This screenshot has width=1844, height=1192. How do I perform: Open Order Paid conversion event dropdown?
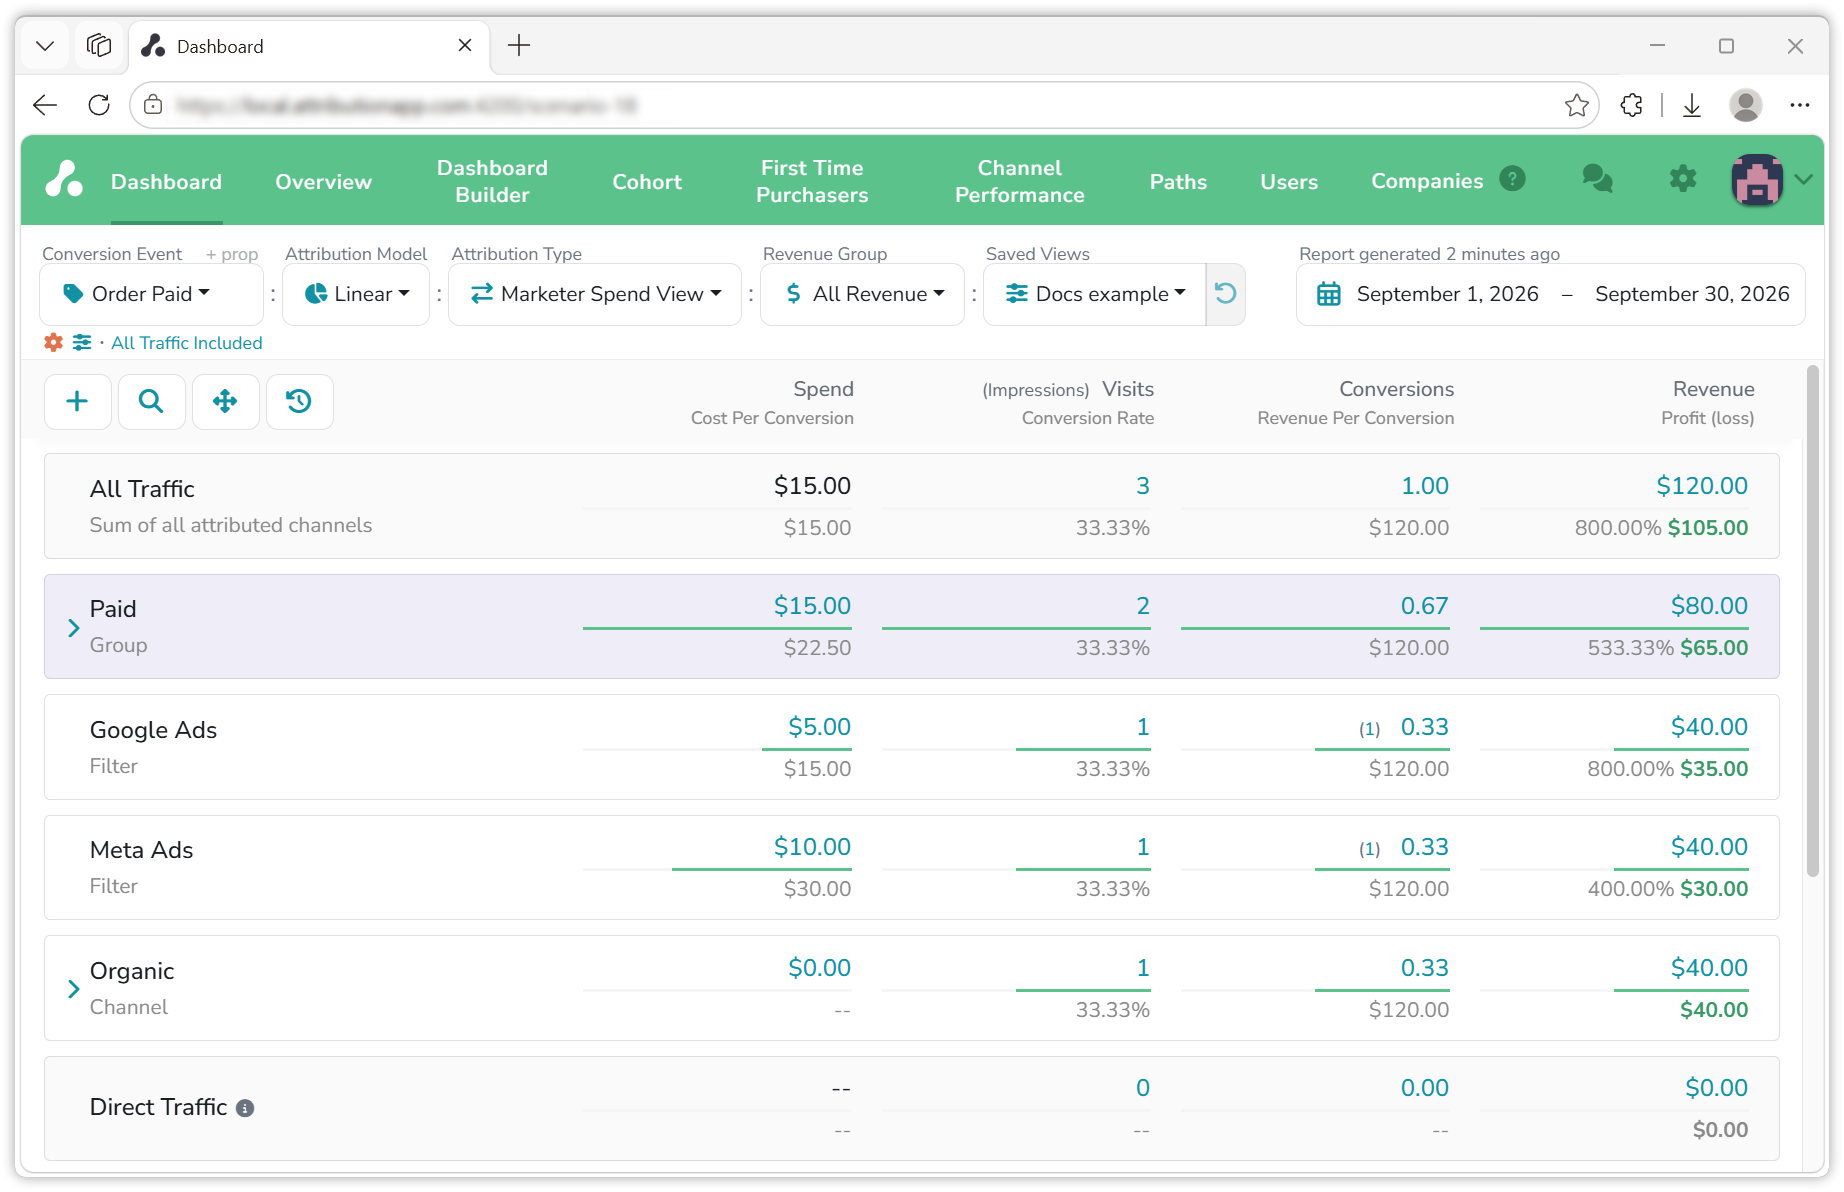pyautogui.click(x=151, y=294)
